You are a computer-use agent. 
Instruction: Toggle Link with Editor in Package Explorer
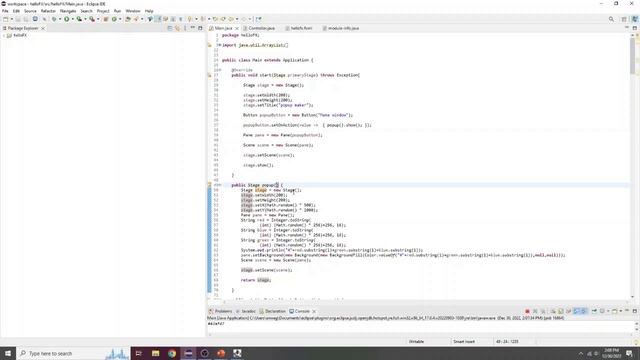(177, 28)
